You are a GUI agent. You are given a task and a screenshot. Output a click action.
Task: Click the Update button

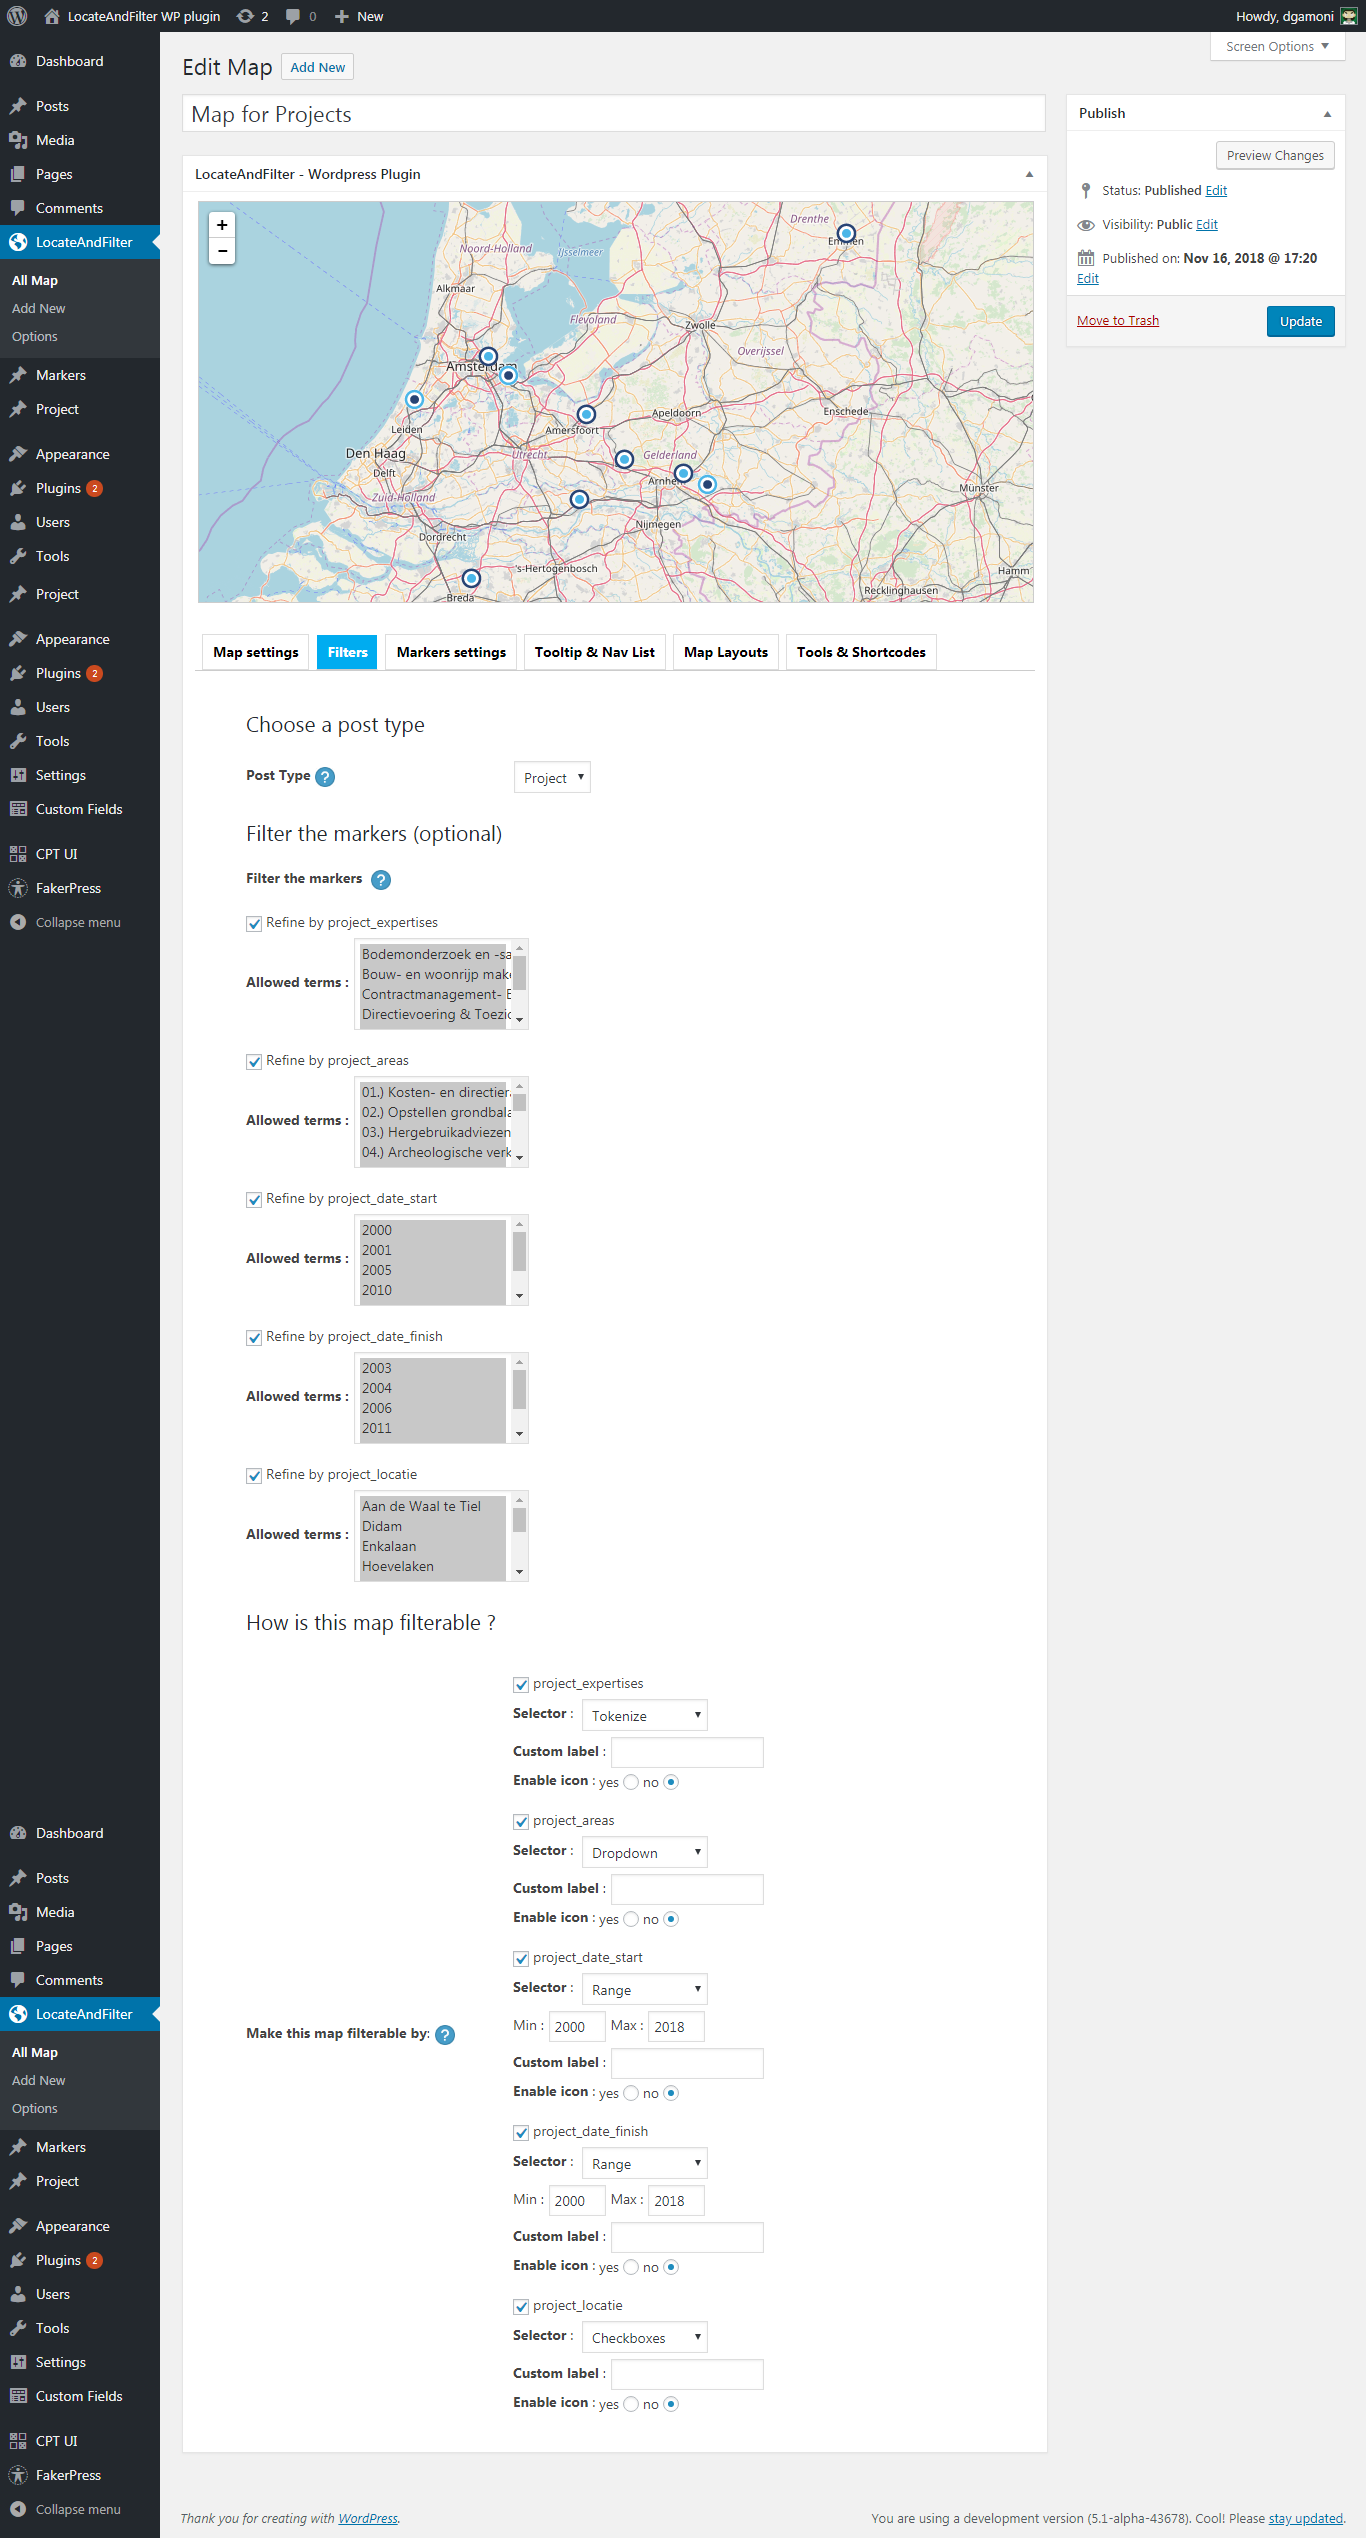click(1300, 322)
